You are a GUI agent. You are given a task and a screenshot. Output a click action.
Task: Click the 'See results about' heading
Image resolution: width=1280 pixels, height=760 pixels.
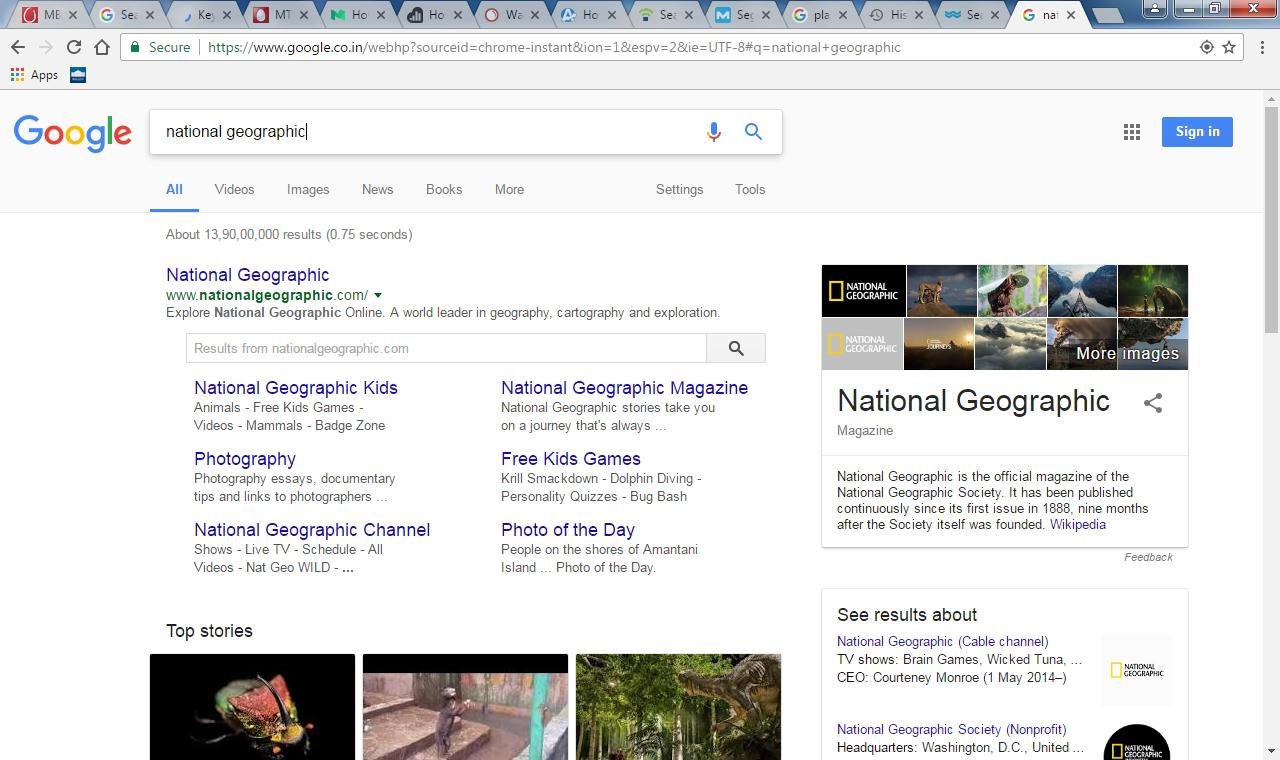coord(907,615)
